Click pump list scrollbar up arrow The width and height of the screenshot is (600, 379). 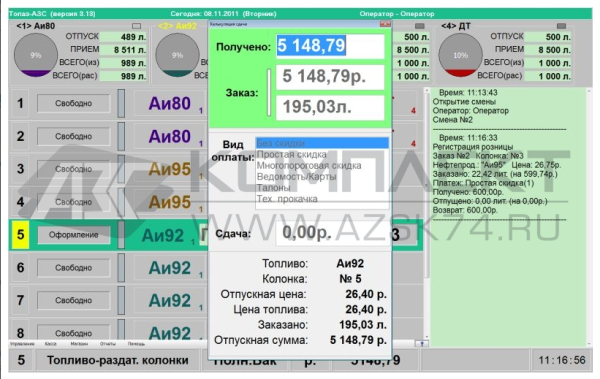(427, 91)
